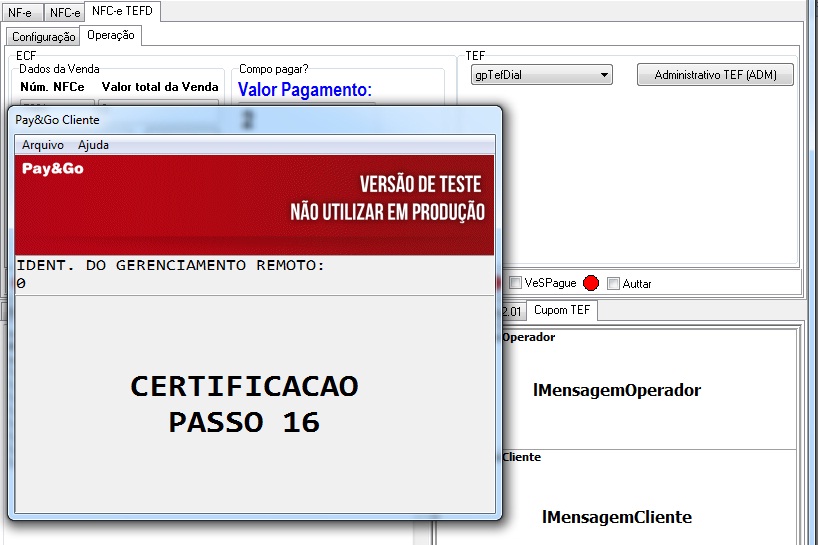Viewport: 818px width, 545px height.
Task: Switch to the NFC-e tab
Action: pyautogui.click(x=65, y=13)
